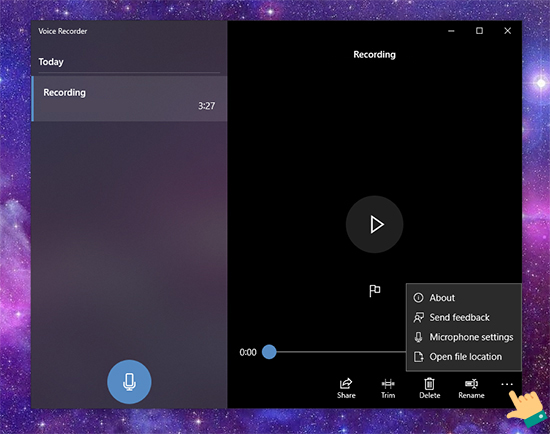Share the recording
550x434 pixels.
click(x=346, y=388)
